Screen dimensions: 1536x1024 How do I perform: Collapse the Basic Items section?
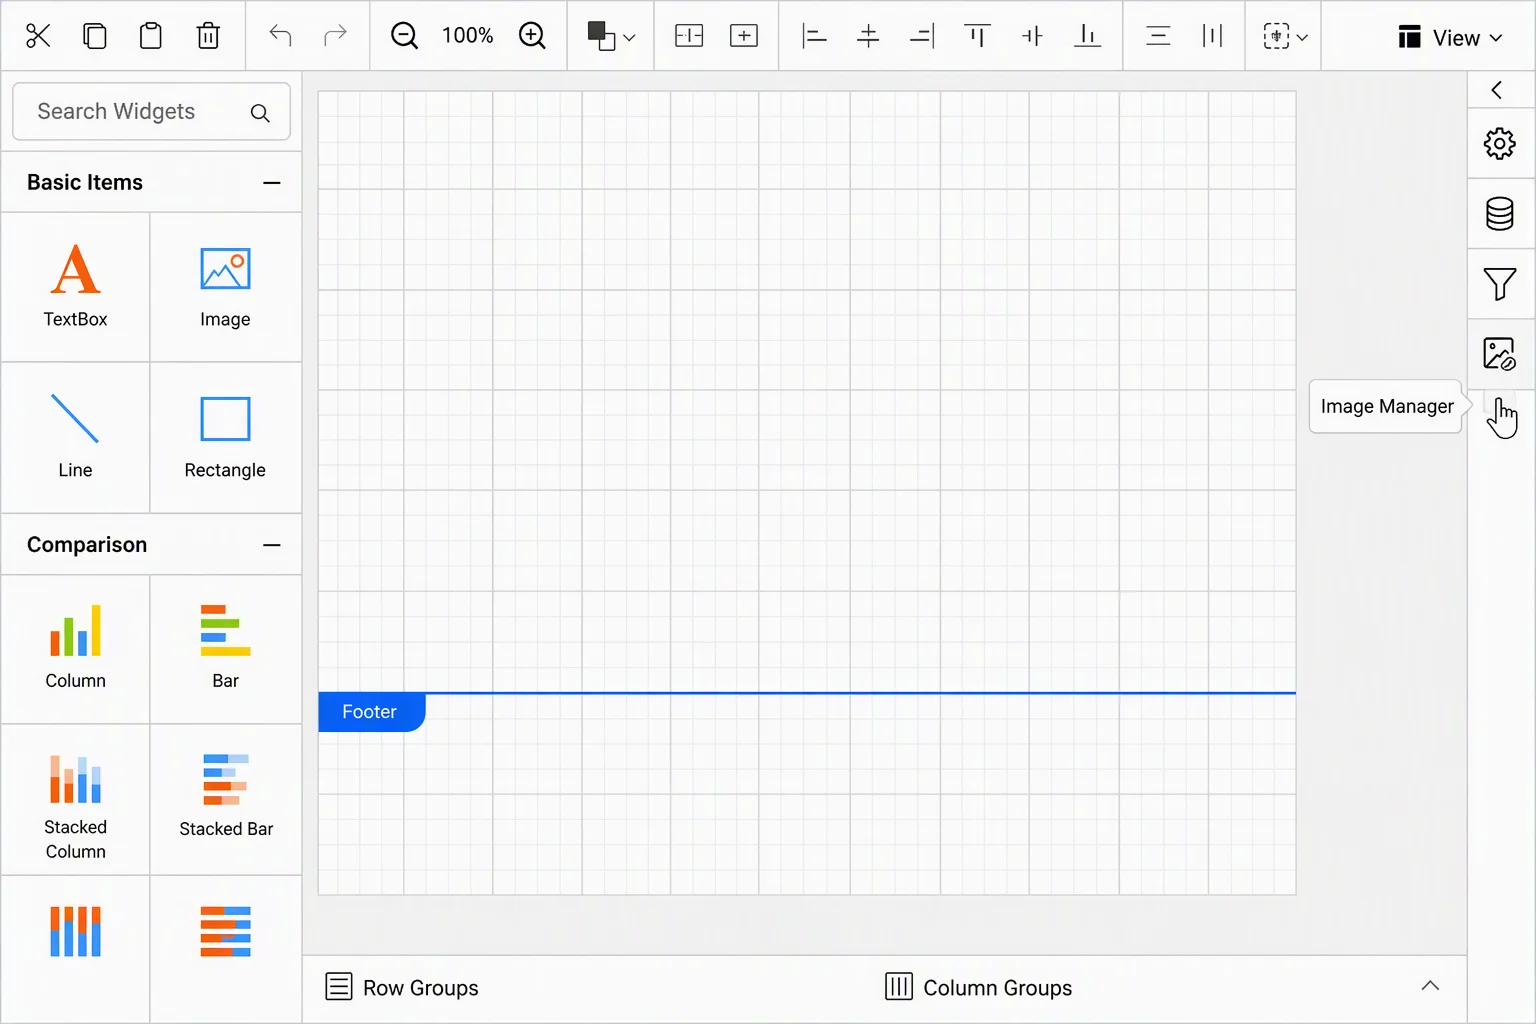(x=271, y=183)
